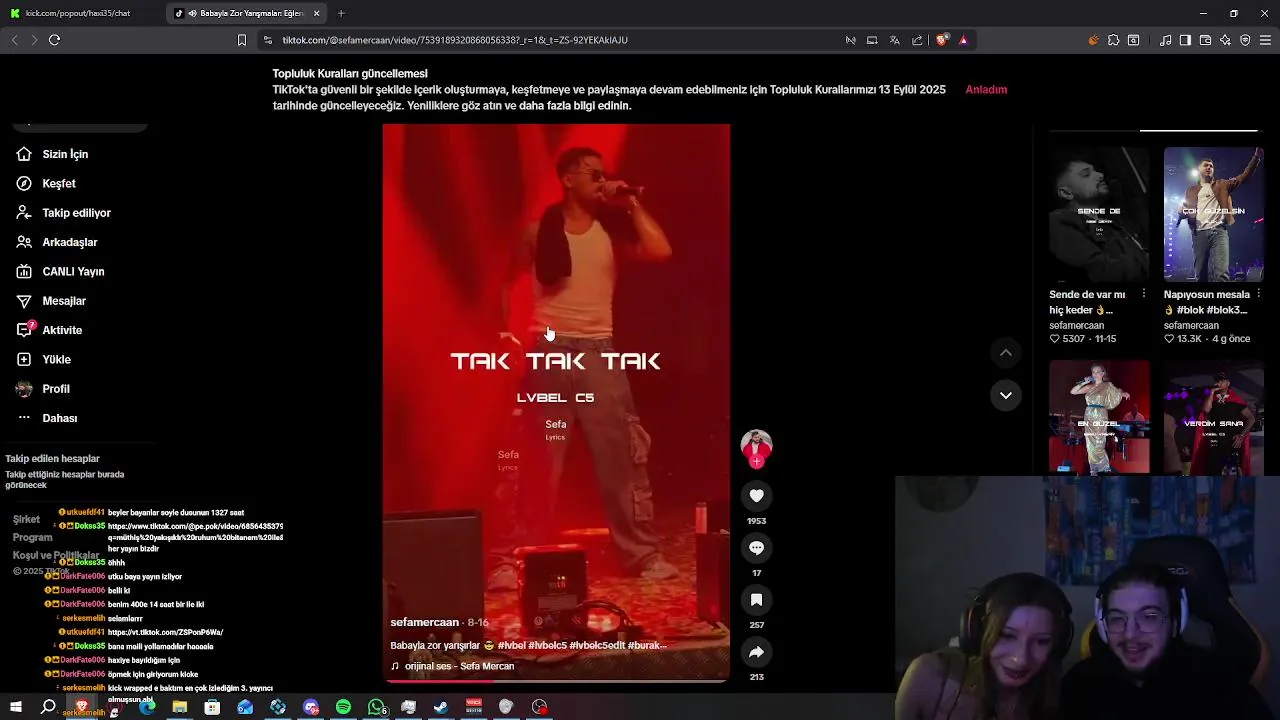
Task: Open media control music note icon
Action: pyautogui.click(x=1166, y=40)
